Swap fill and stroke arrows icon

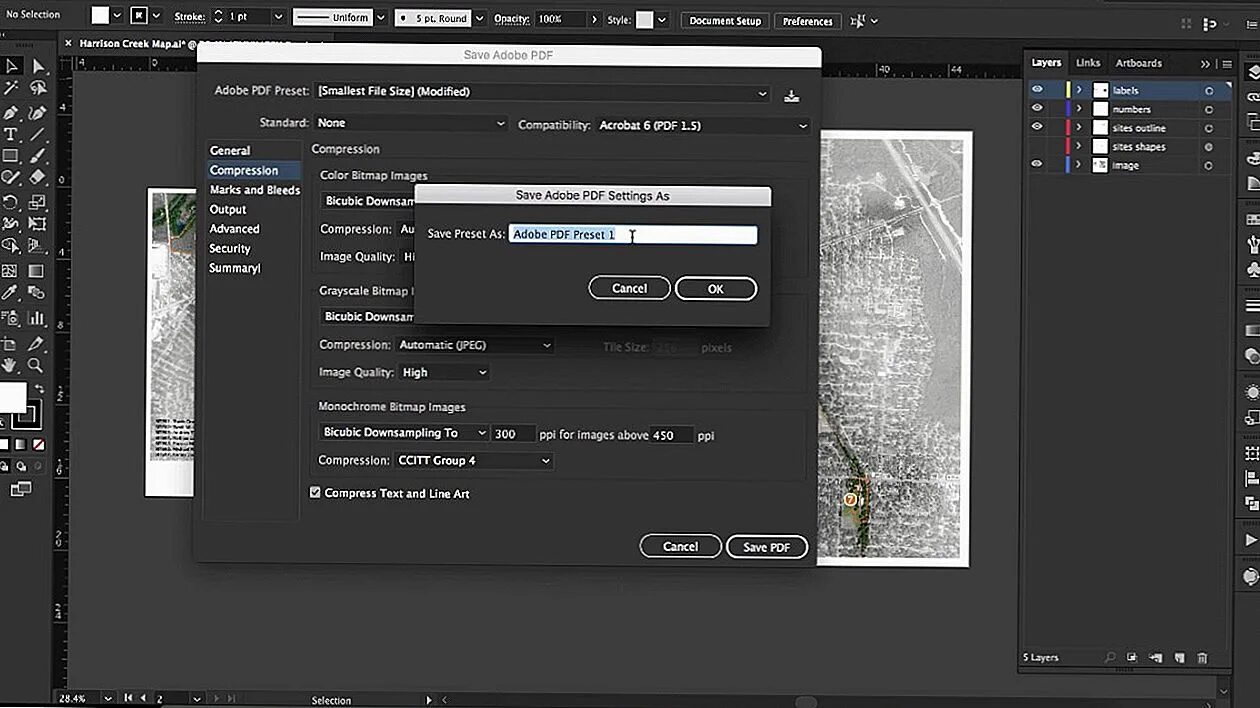pos(39,389)
